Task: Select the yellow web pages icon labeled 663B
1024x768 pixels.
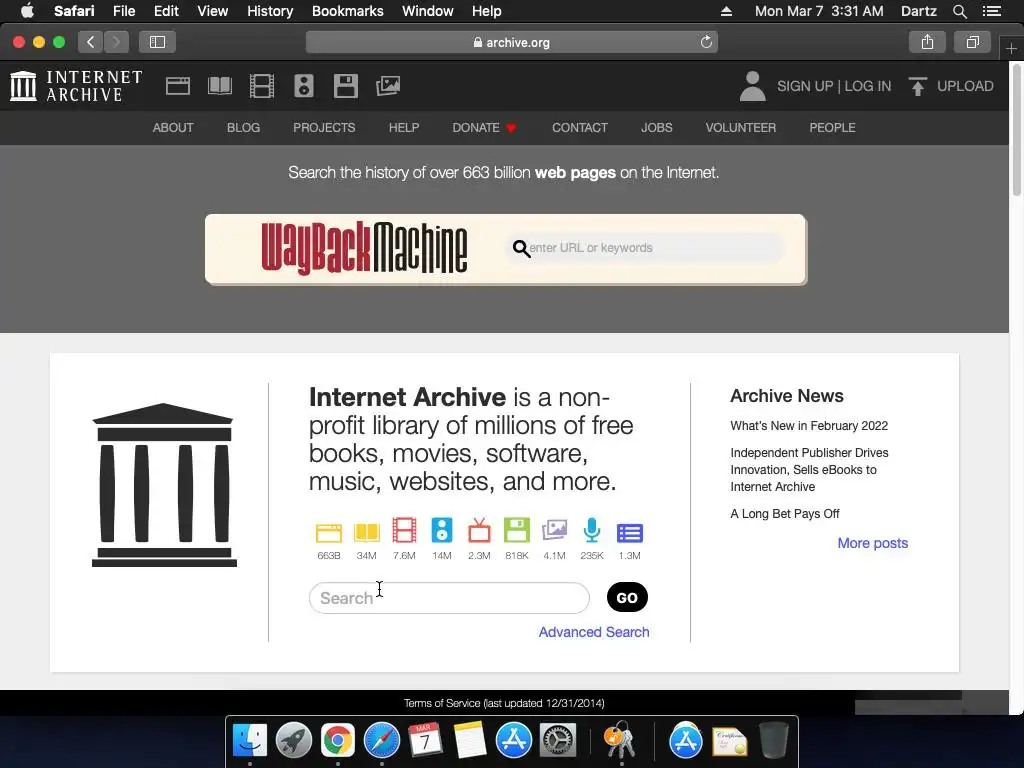Action: click(328, 533)
